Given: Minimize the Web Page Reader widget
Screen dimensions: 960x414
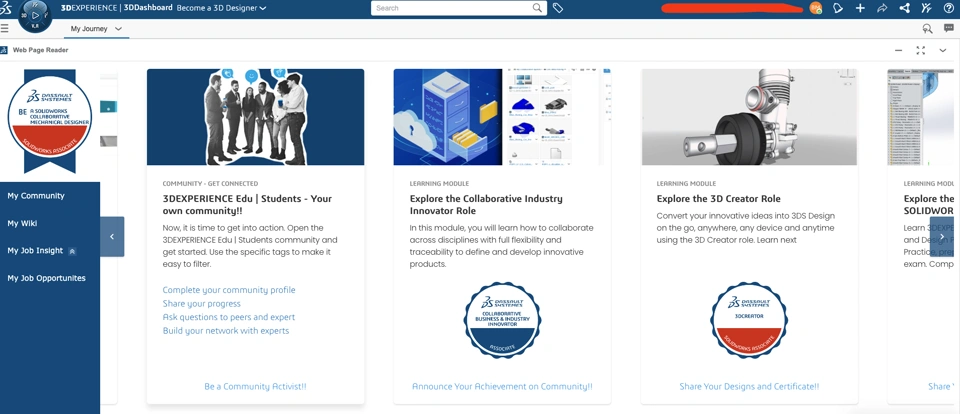Looking at the screenshot, I should [x=898, y=50].
